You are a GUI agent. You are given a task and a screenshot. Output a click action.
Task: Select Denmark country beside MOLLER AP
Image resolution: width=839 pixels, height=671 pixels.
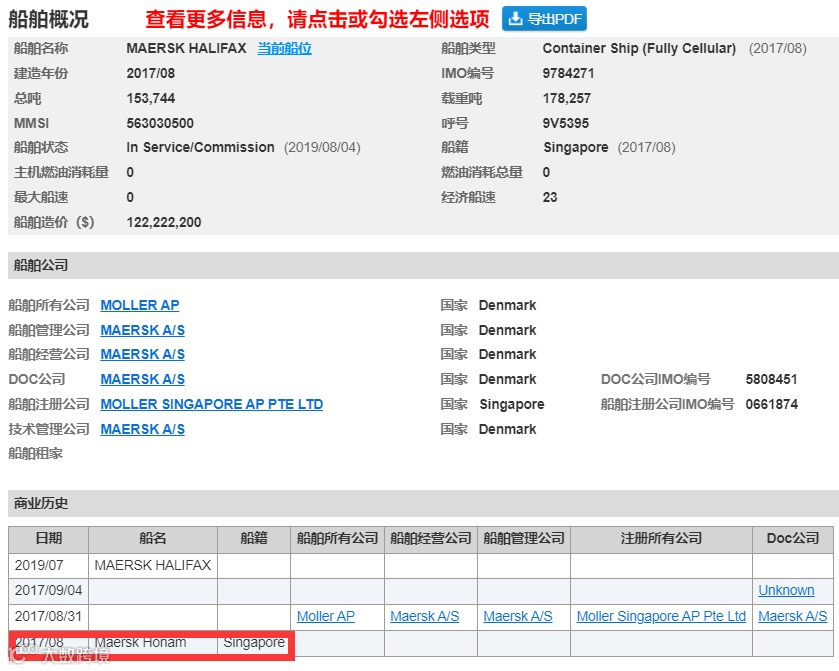click(x=507, y=305)
